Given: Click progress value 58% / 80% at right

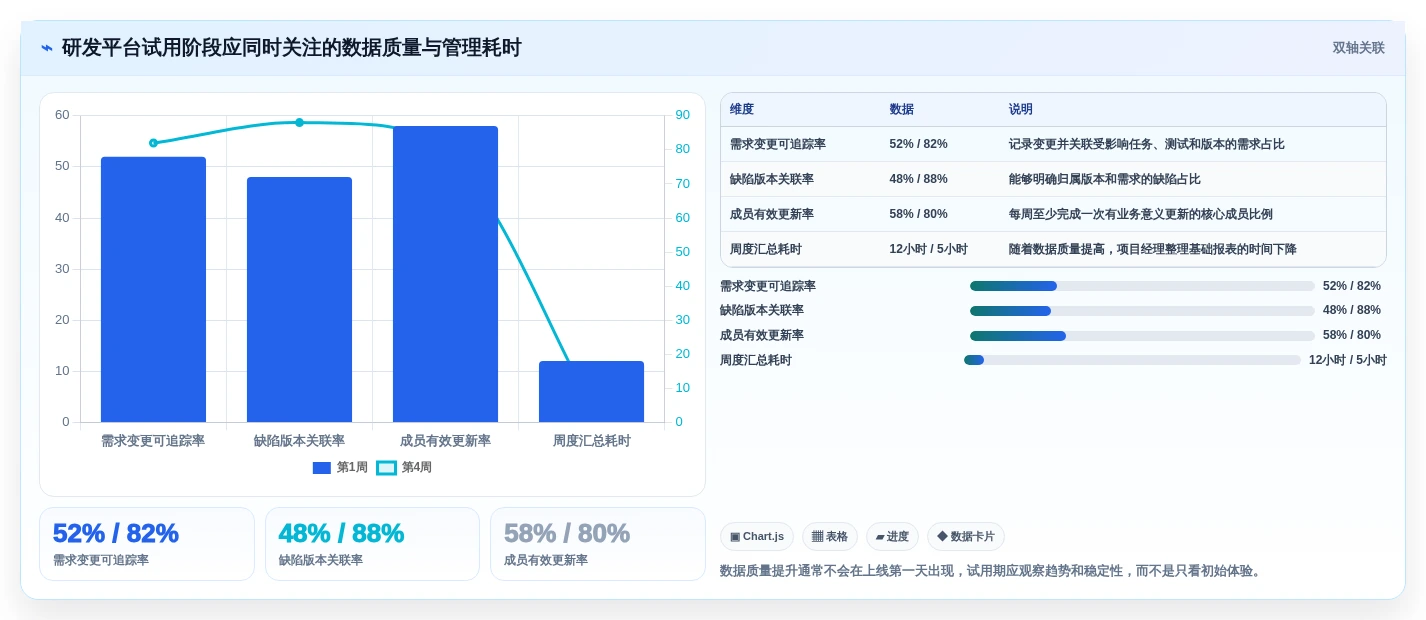Looking at the screenshot, I should click(x=1352, y=336).
